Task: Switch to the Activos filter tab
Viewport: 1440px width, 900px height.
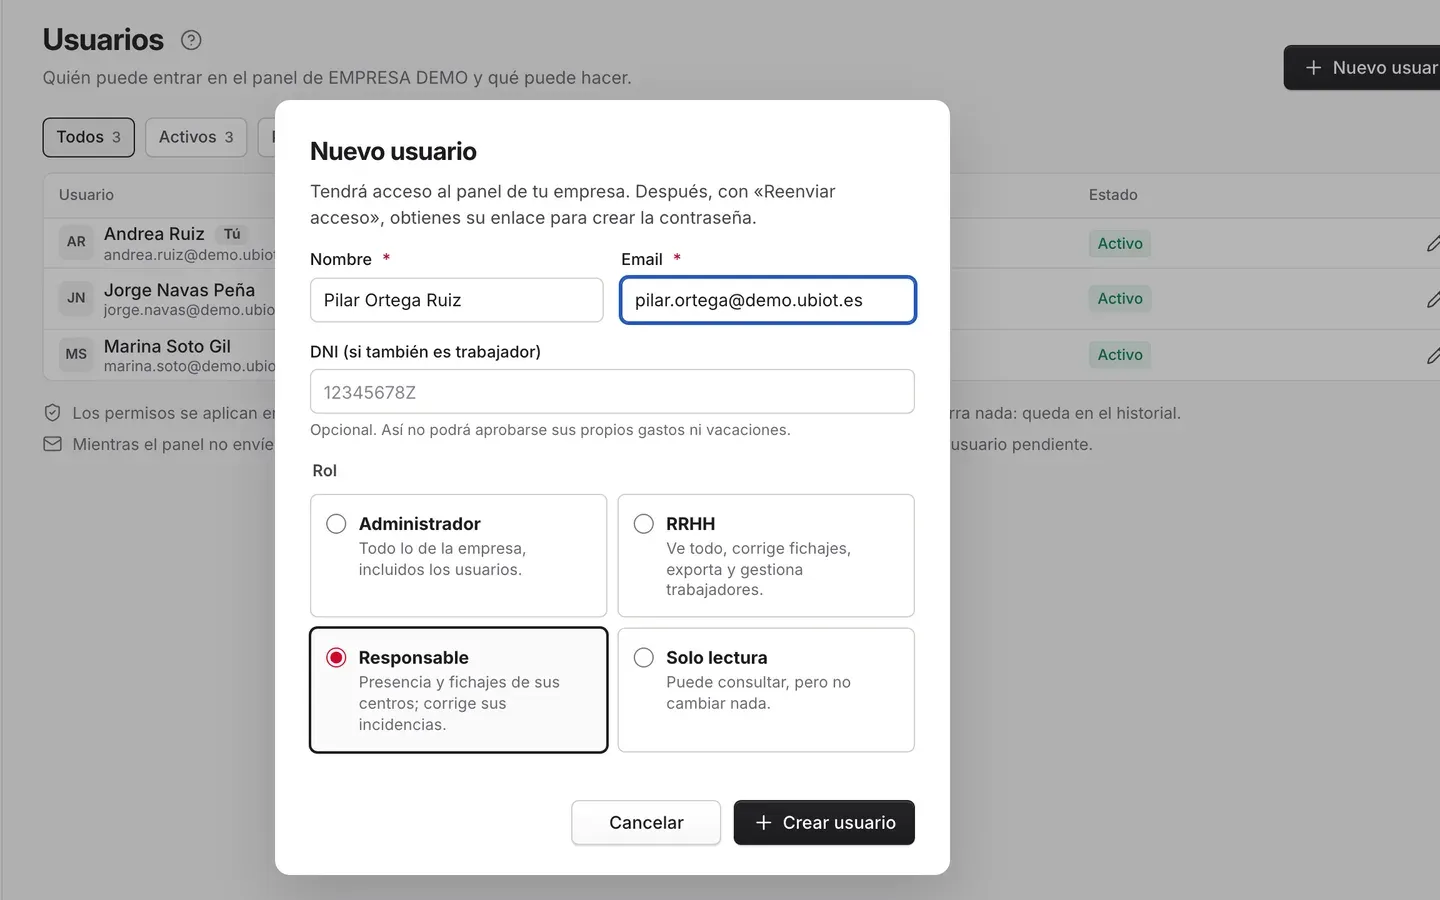Action: pos(196,137)
